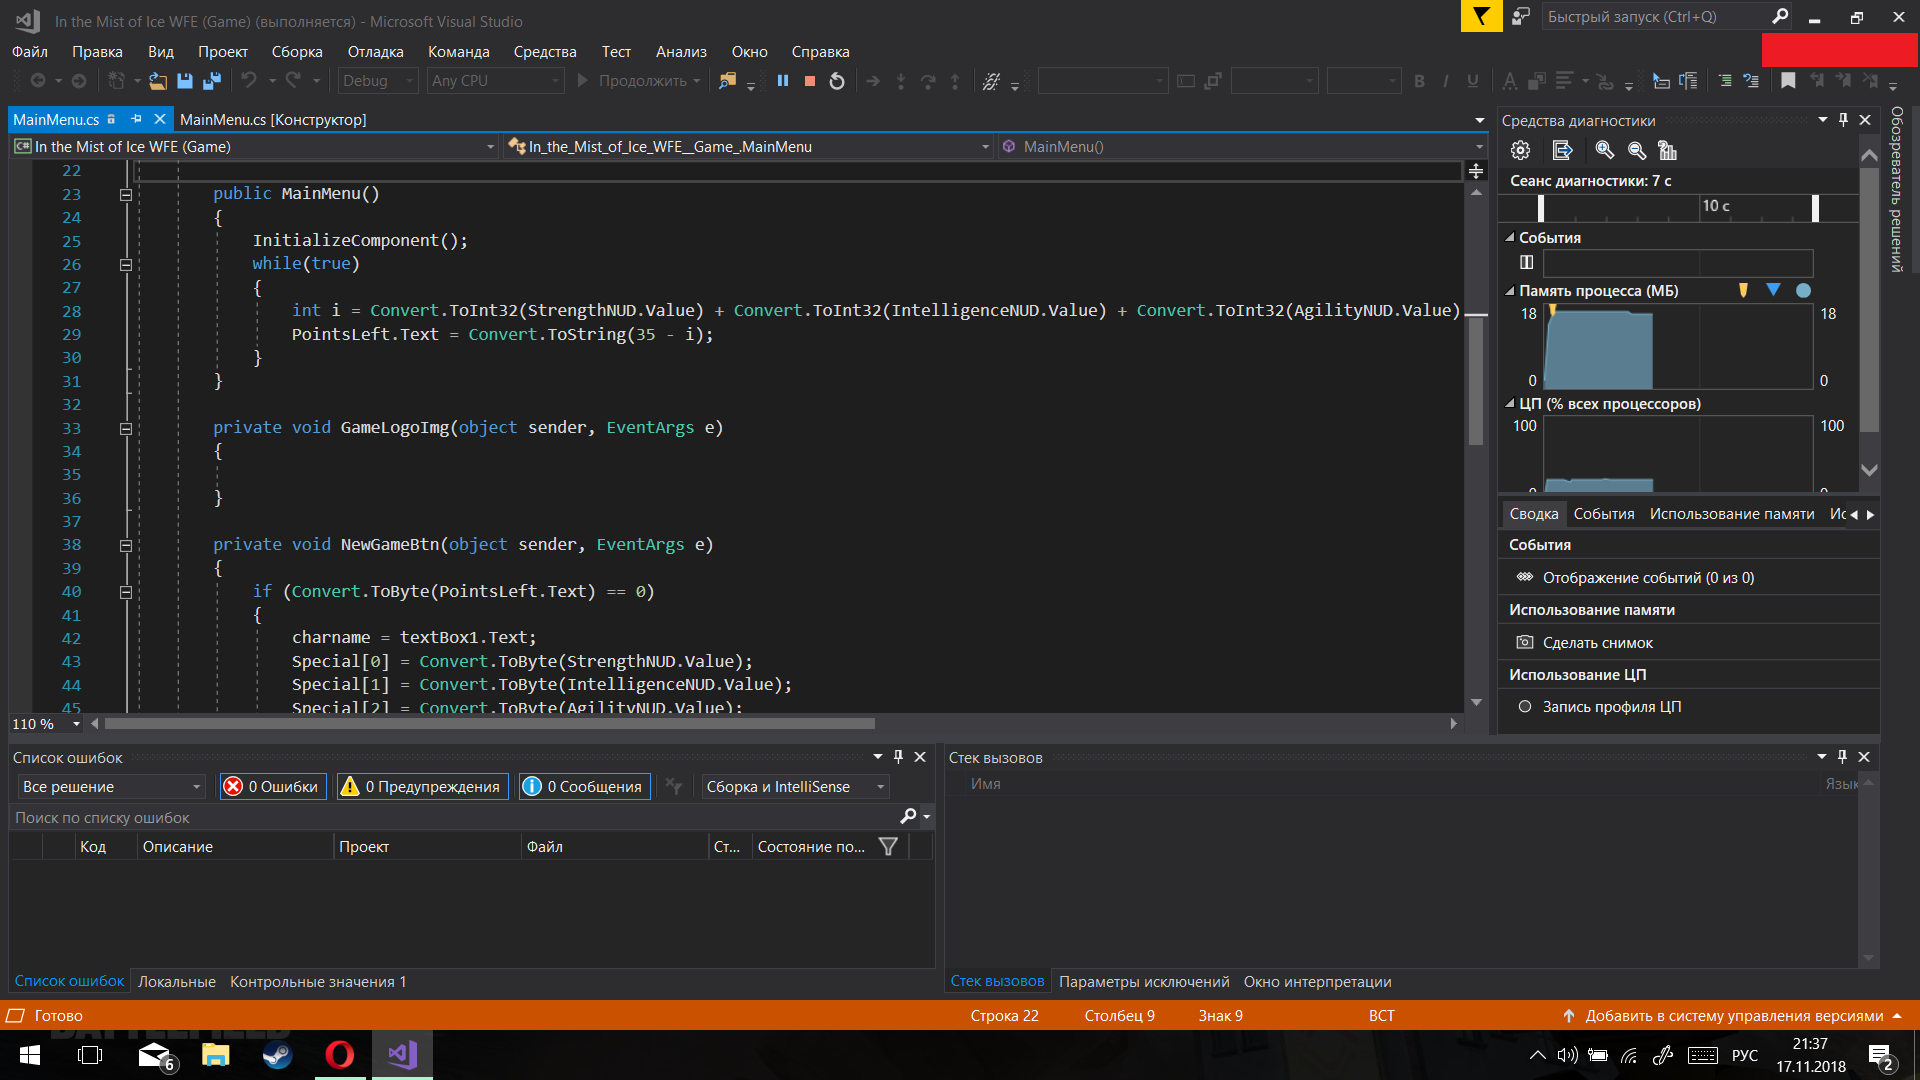This screenshot has width=1920, height=1080.
Task: Stop debugging with the red square
Action: 810,81
